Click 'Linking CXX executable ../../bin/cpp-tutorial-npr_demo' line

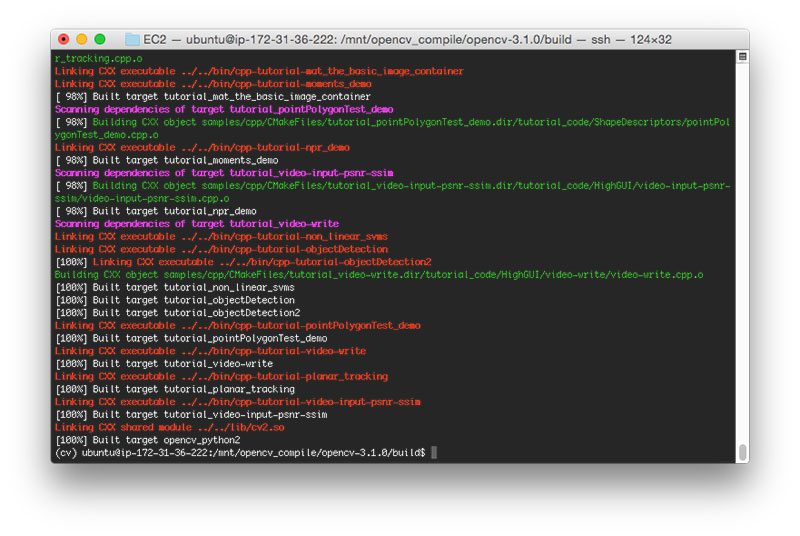click(x=202, y=147)
